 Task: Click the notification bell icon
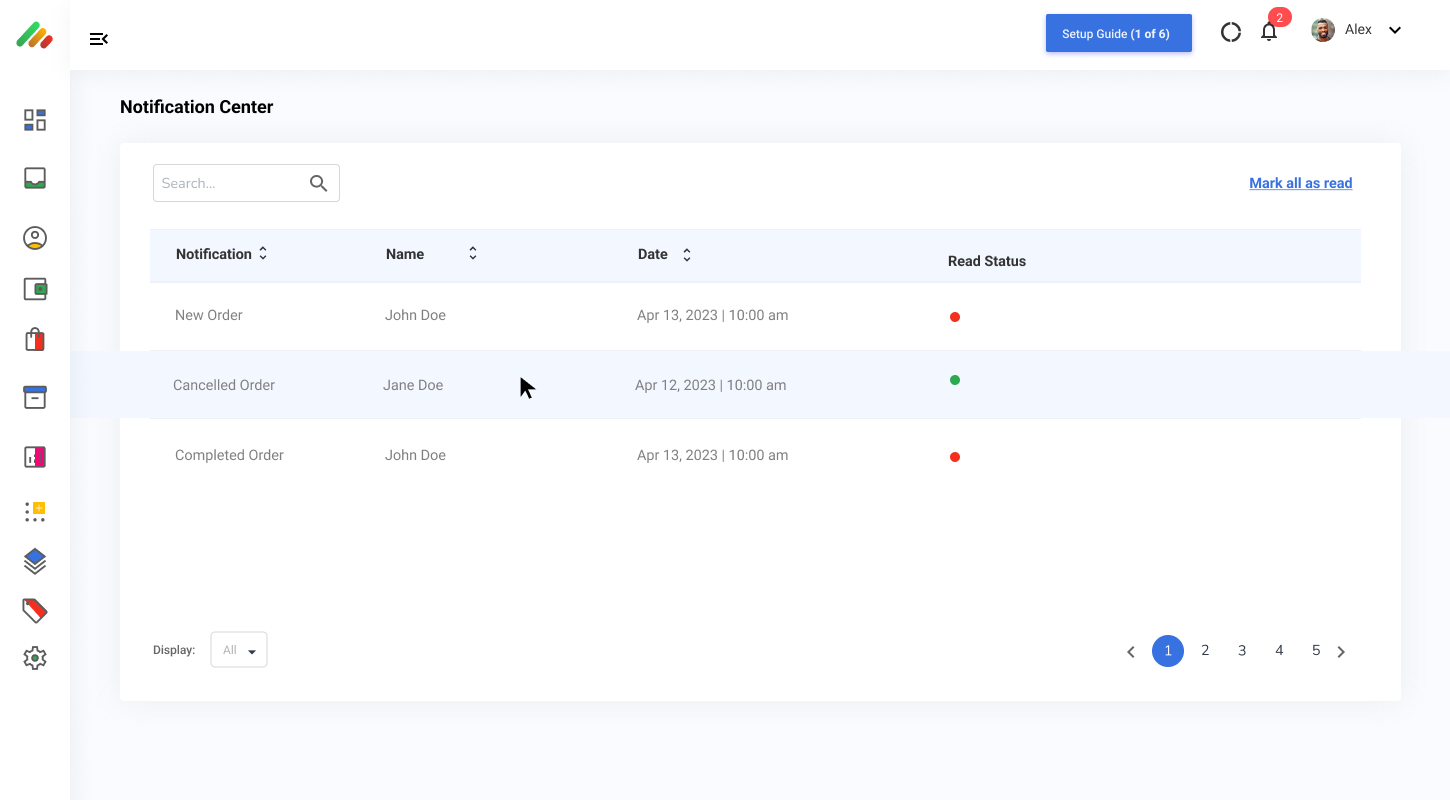point(1269,32)
